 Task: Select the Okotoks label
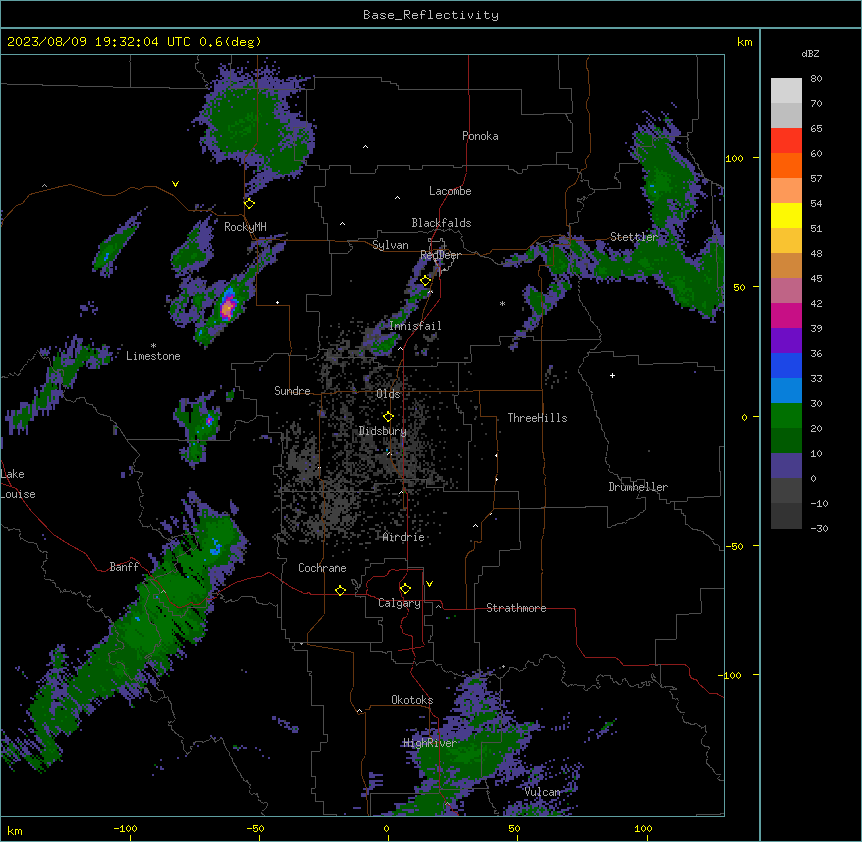(x=412, y=700)
